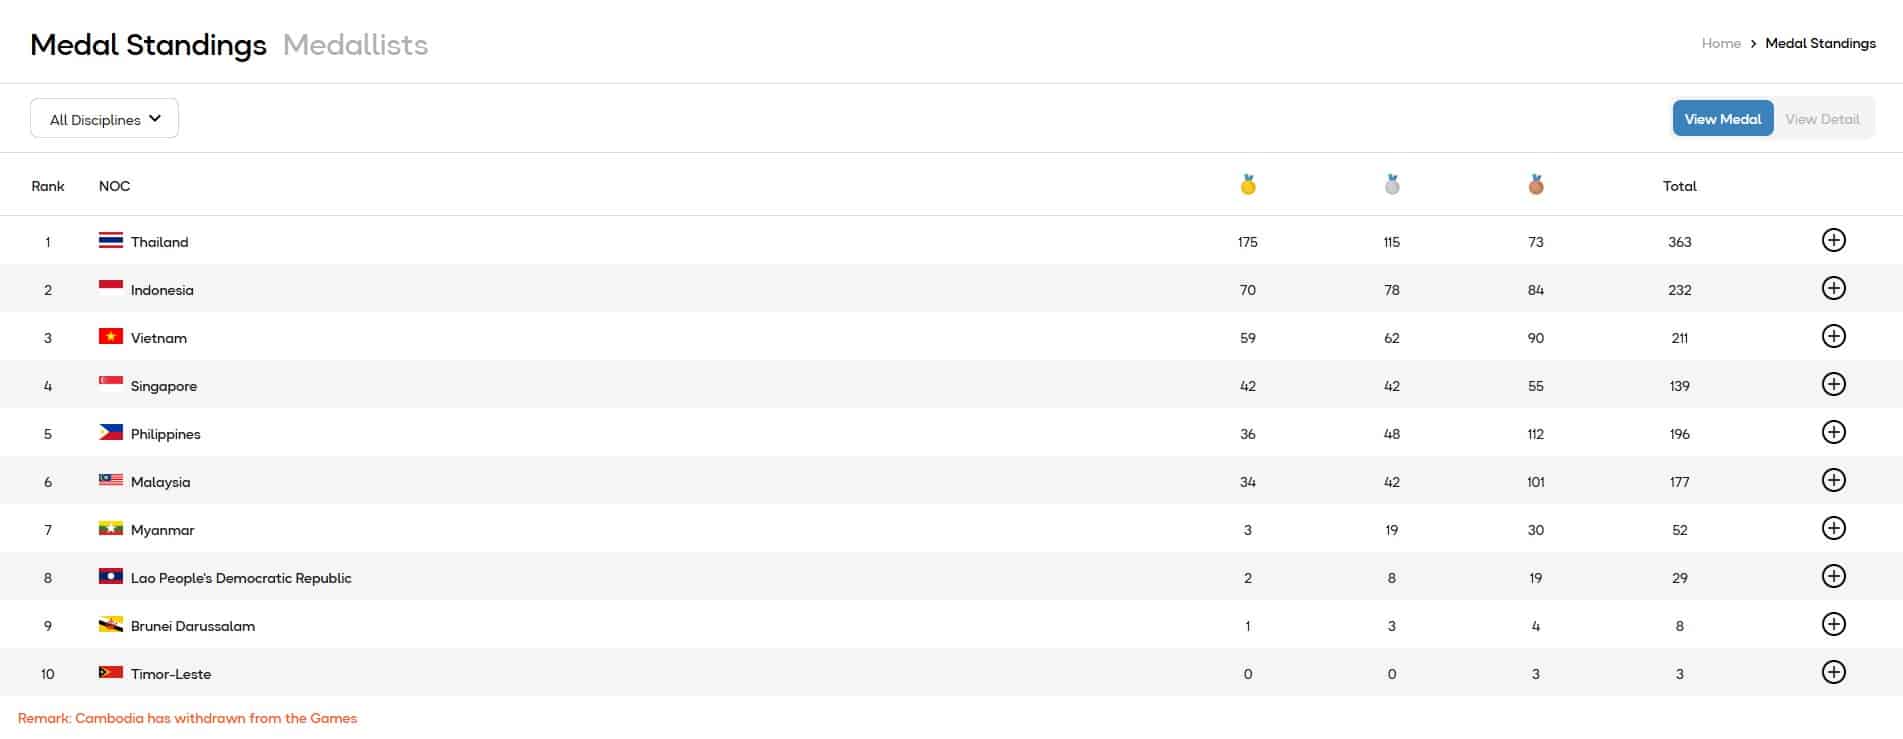The width and height of the screenshot is (1903, 739).
Task: Click the silver medal column icon
Action: 1392,185
